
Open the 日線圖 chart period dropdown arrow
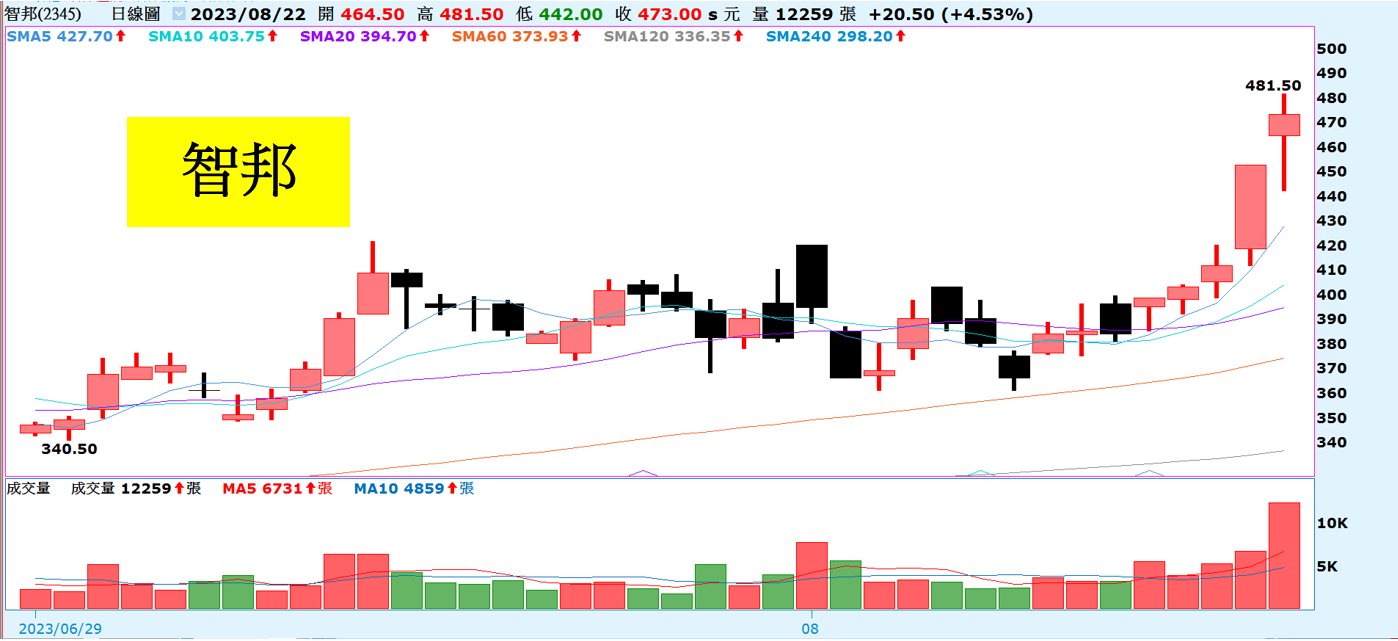(178, 15)
